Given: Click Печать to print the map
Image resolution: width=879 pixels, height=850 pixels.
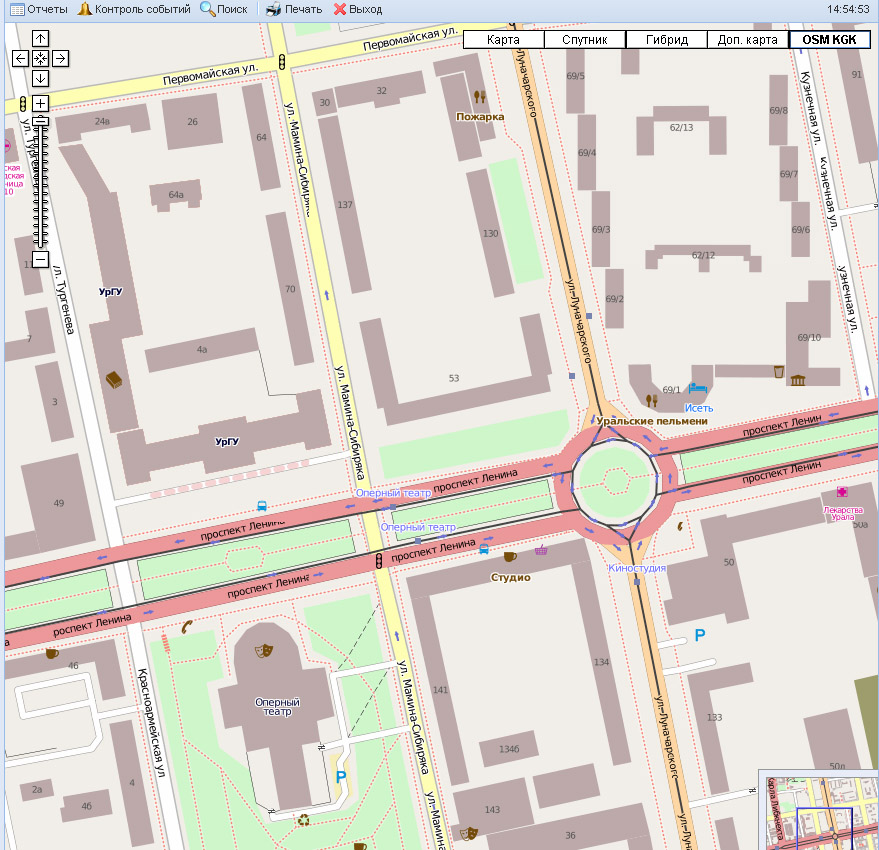Looking at the screenshot, I should (x=294, y=9).
